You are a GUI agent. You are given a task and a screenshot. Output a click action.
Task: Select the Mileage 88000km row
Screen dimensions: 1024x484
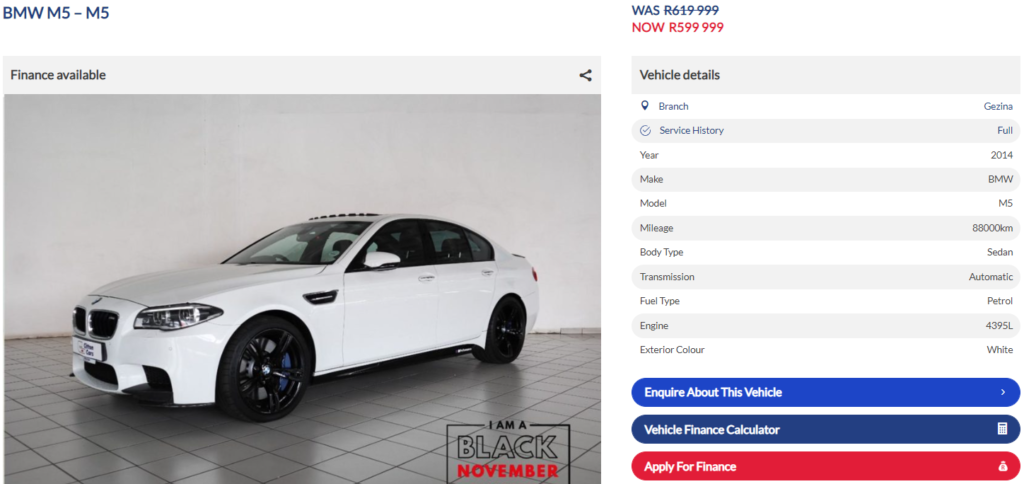click(825, 228)
